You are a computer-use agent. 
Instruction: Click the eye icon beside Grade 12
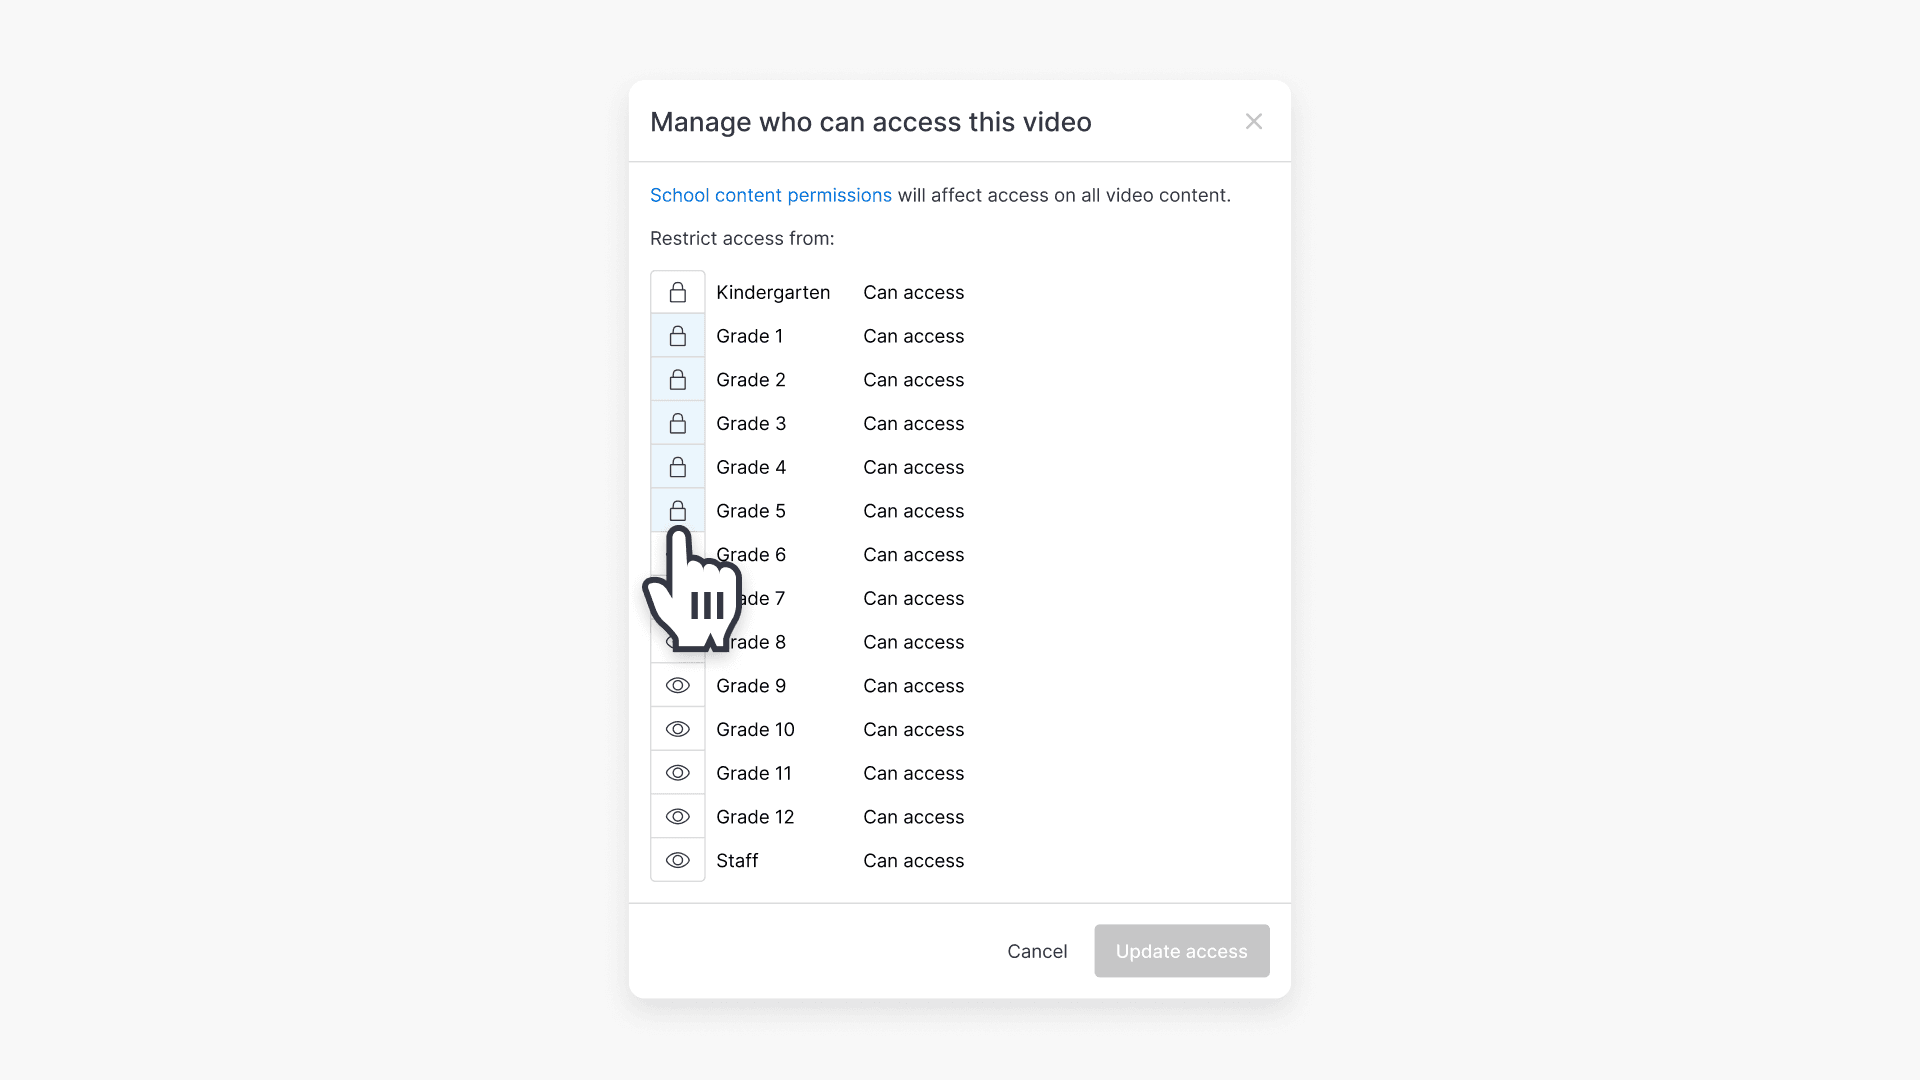click(x=677, y=816)
